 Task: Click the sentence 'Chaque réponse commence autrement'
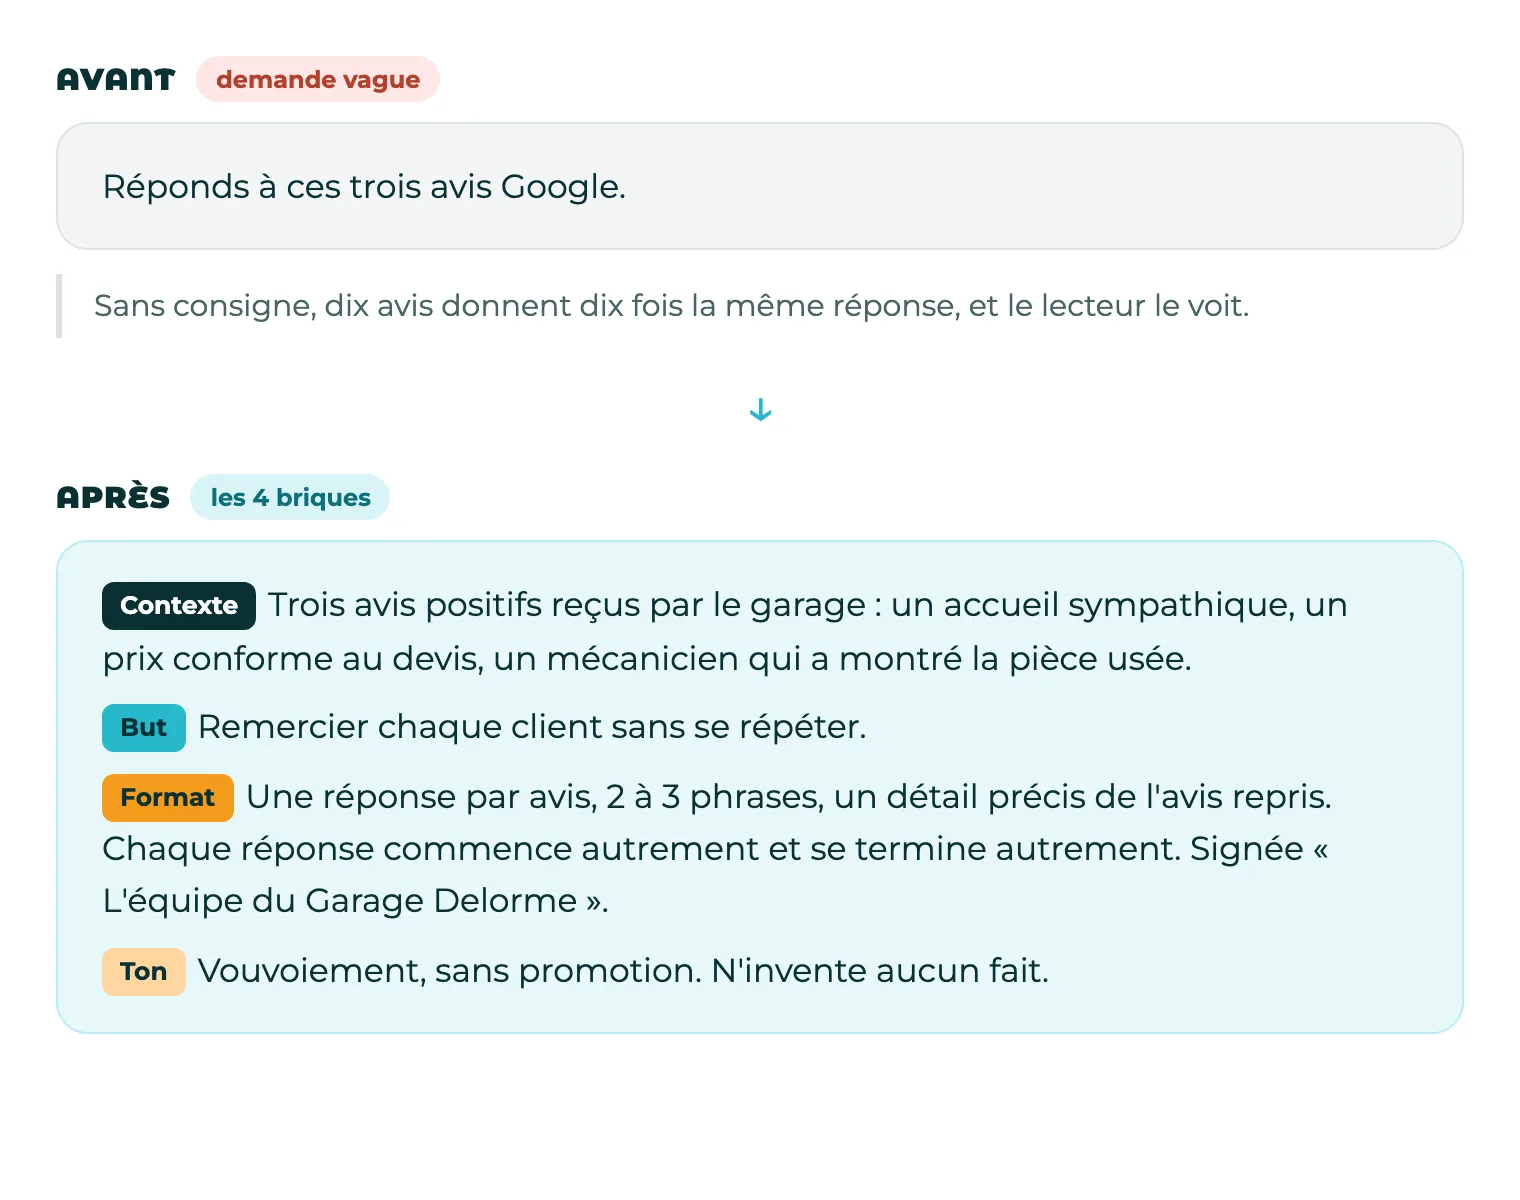[x=431, y=849]
